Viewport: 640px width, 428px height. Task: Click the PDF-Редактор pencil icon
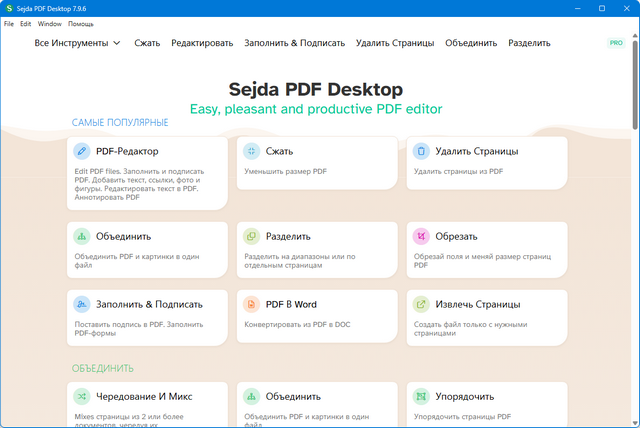82,151
